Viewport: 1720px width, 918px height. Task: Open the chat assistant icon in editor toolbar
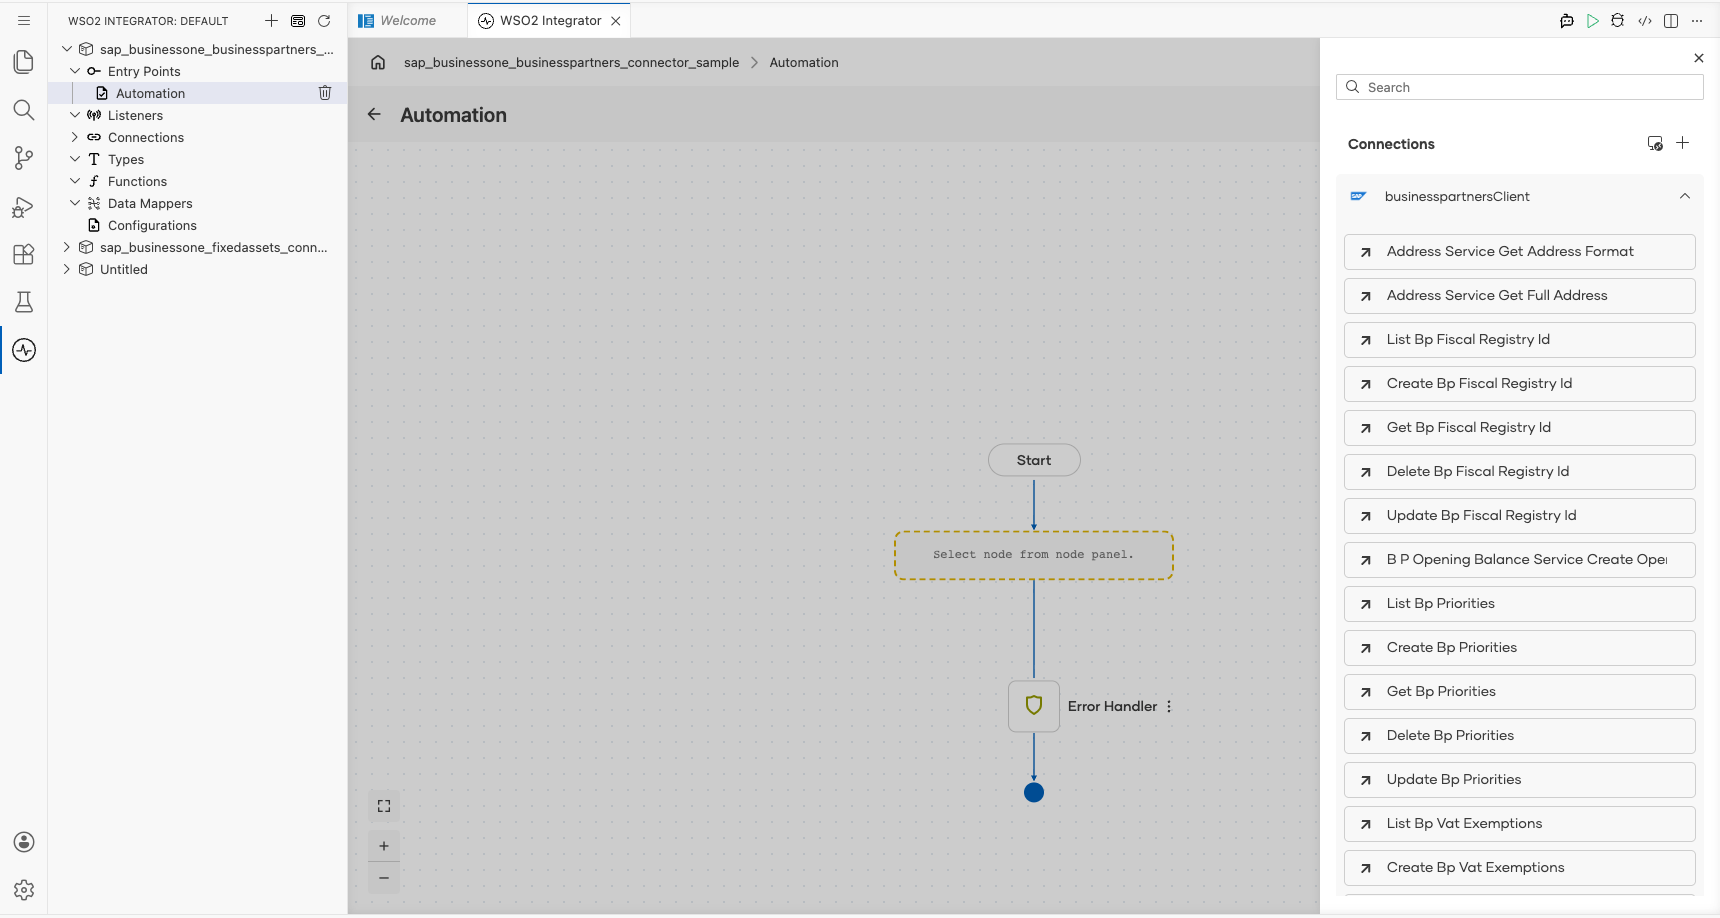click(1567, 20)
